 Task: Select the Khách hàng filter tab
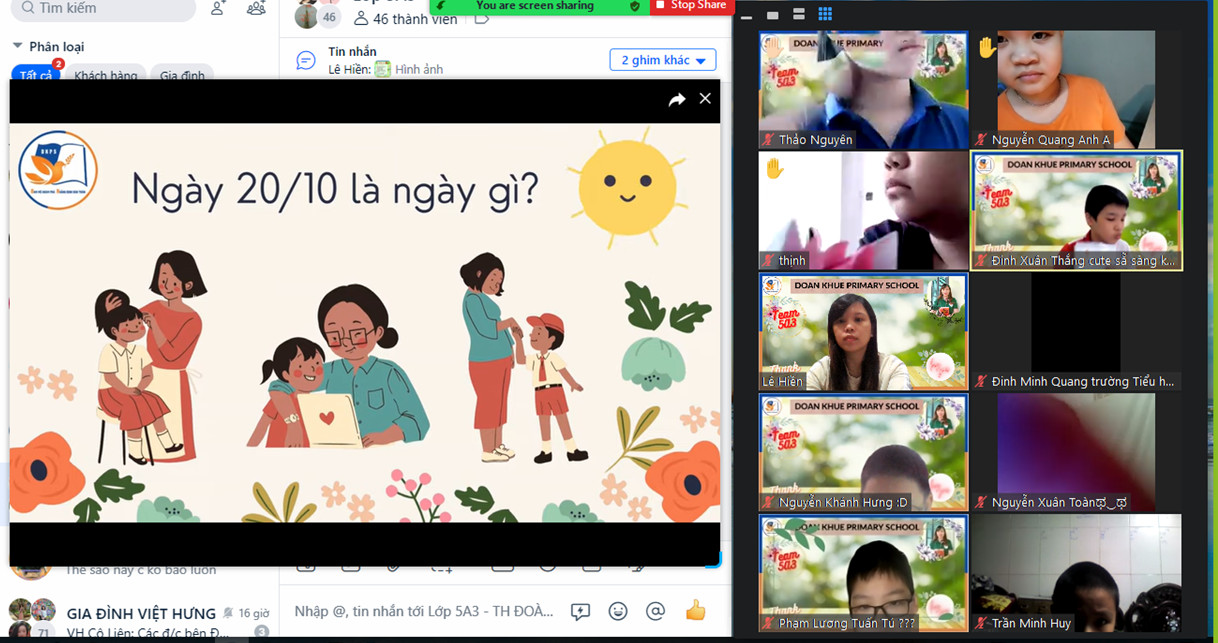106,76
